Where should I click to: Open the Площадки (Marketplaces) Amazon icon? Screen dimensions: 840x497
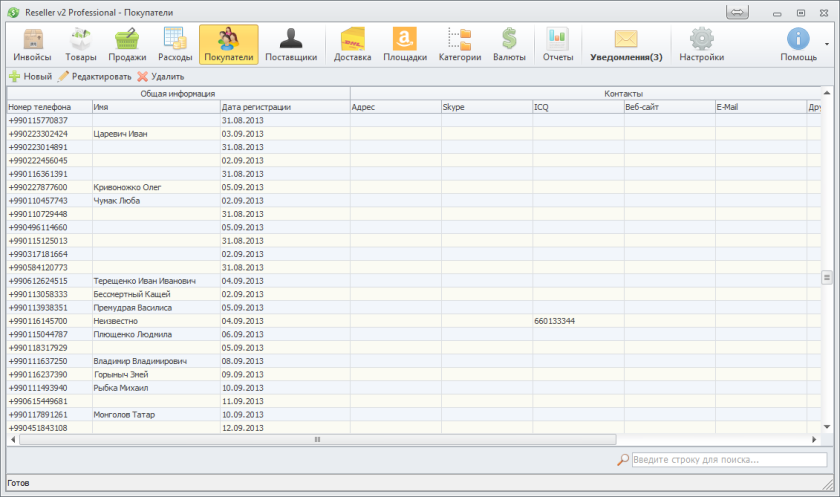pos(405,39)
